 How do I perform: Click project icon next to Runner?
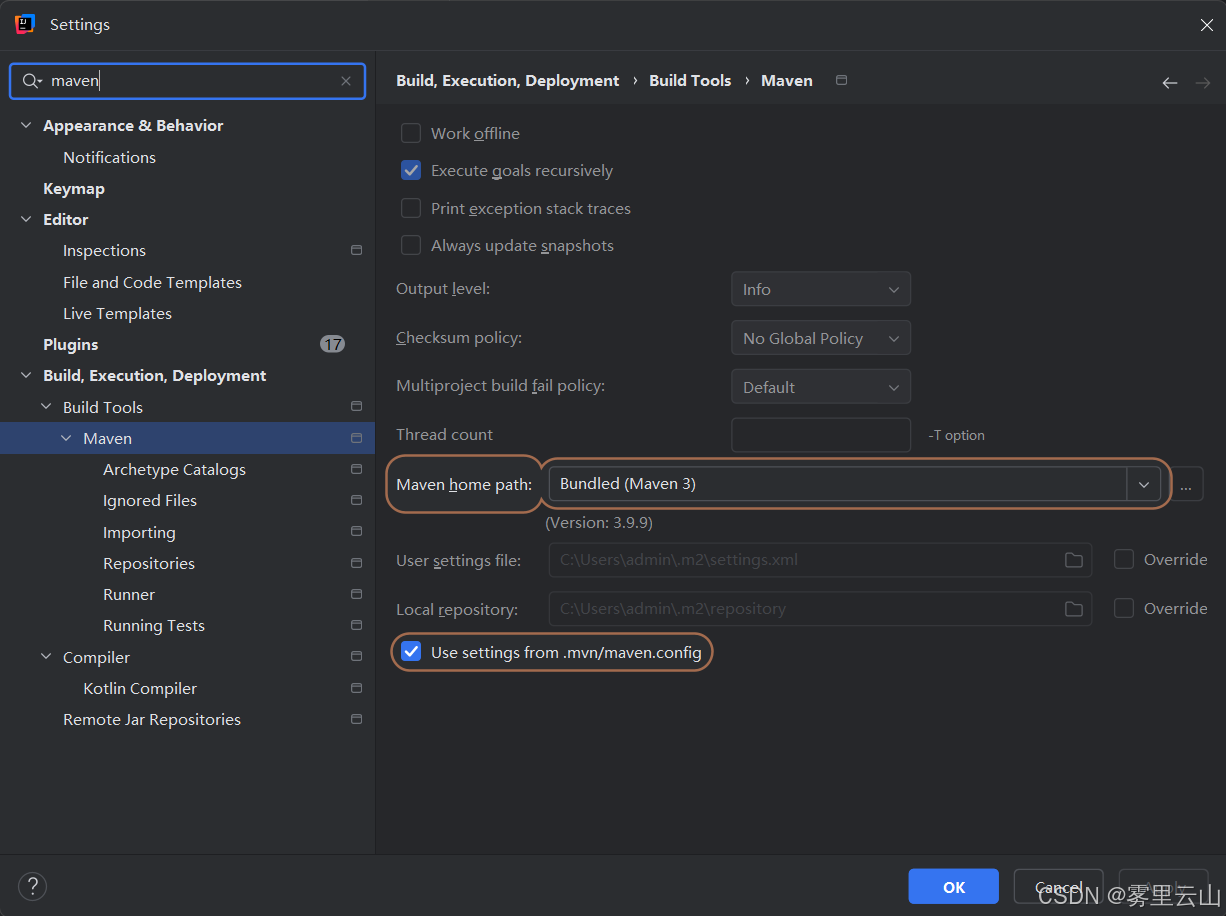(356, 594)
